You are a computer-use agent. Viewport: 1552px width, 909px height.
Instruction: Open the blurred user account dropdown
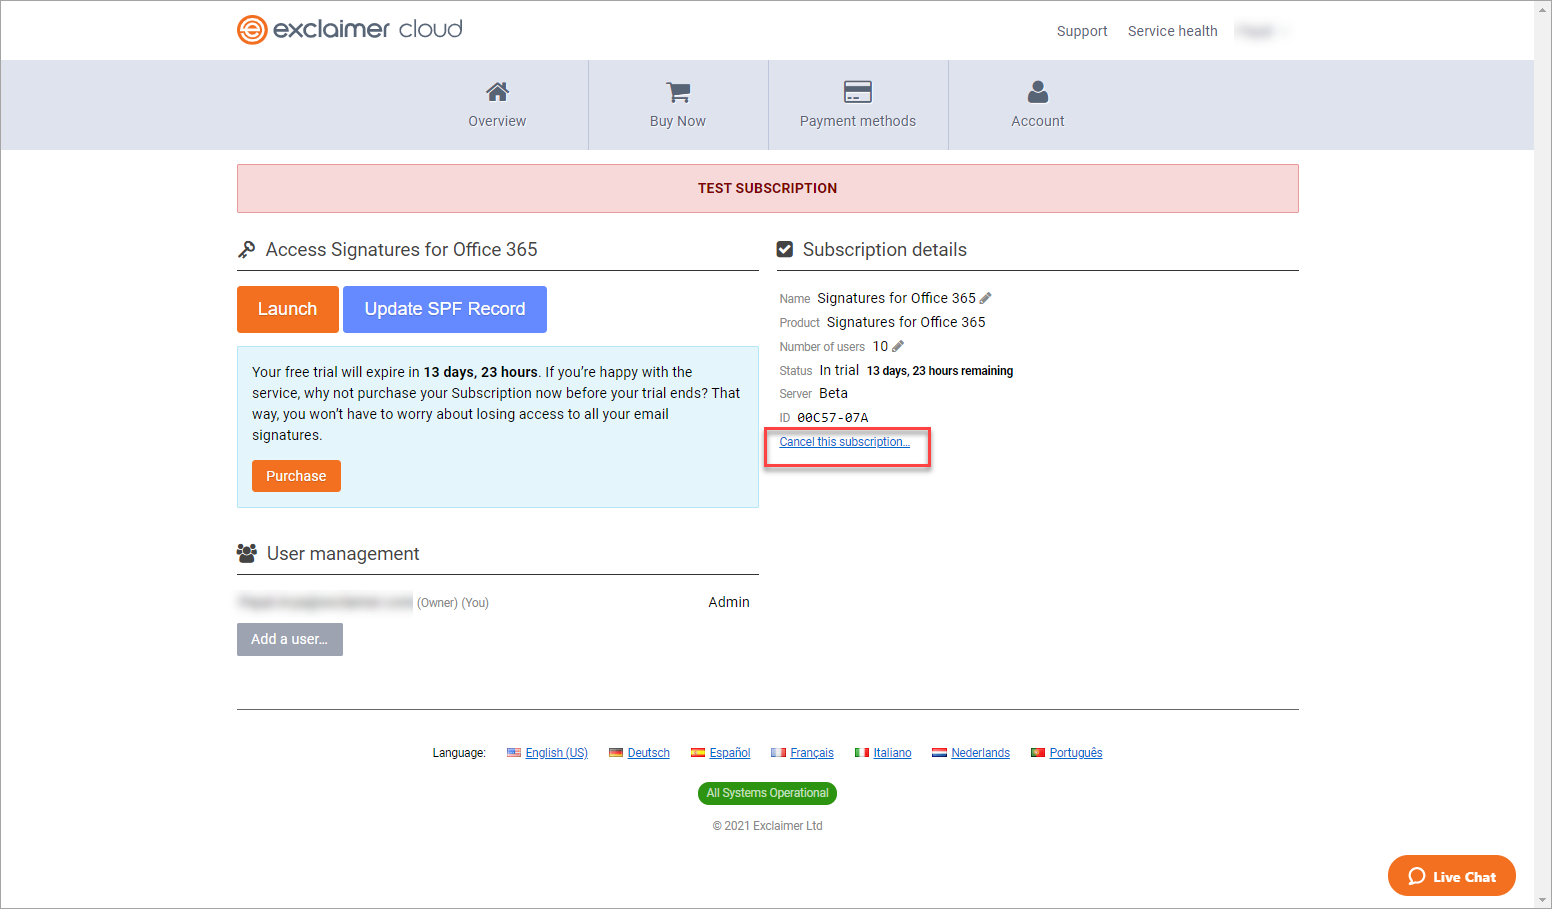click(1261, 31)
